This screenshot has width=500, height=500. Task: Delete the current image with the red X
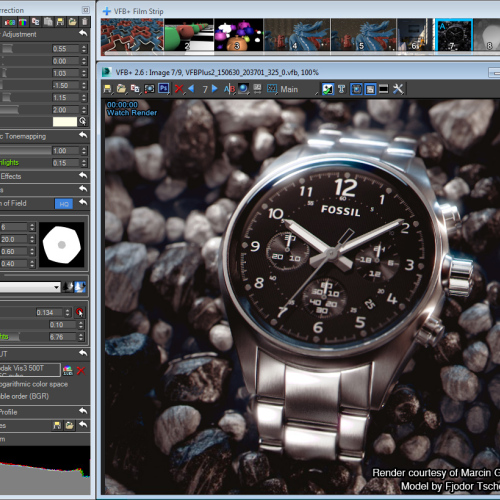coord(179,89)
